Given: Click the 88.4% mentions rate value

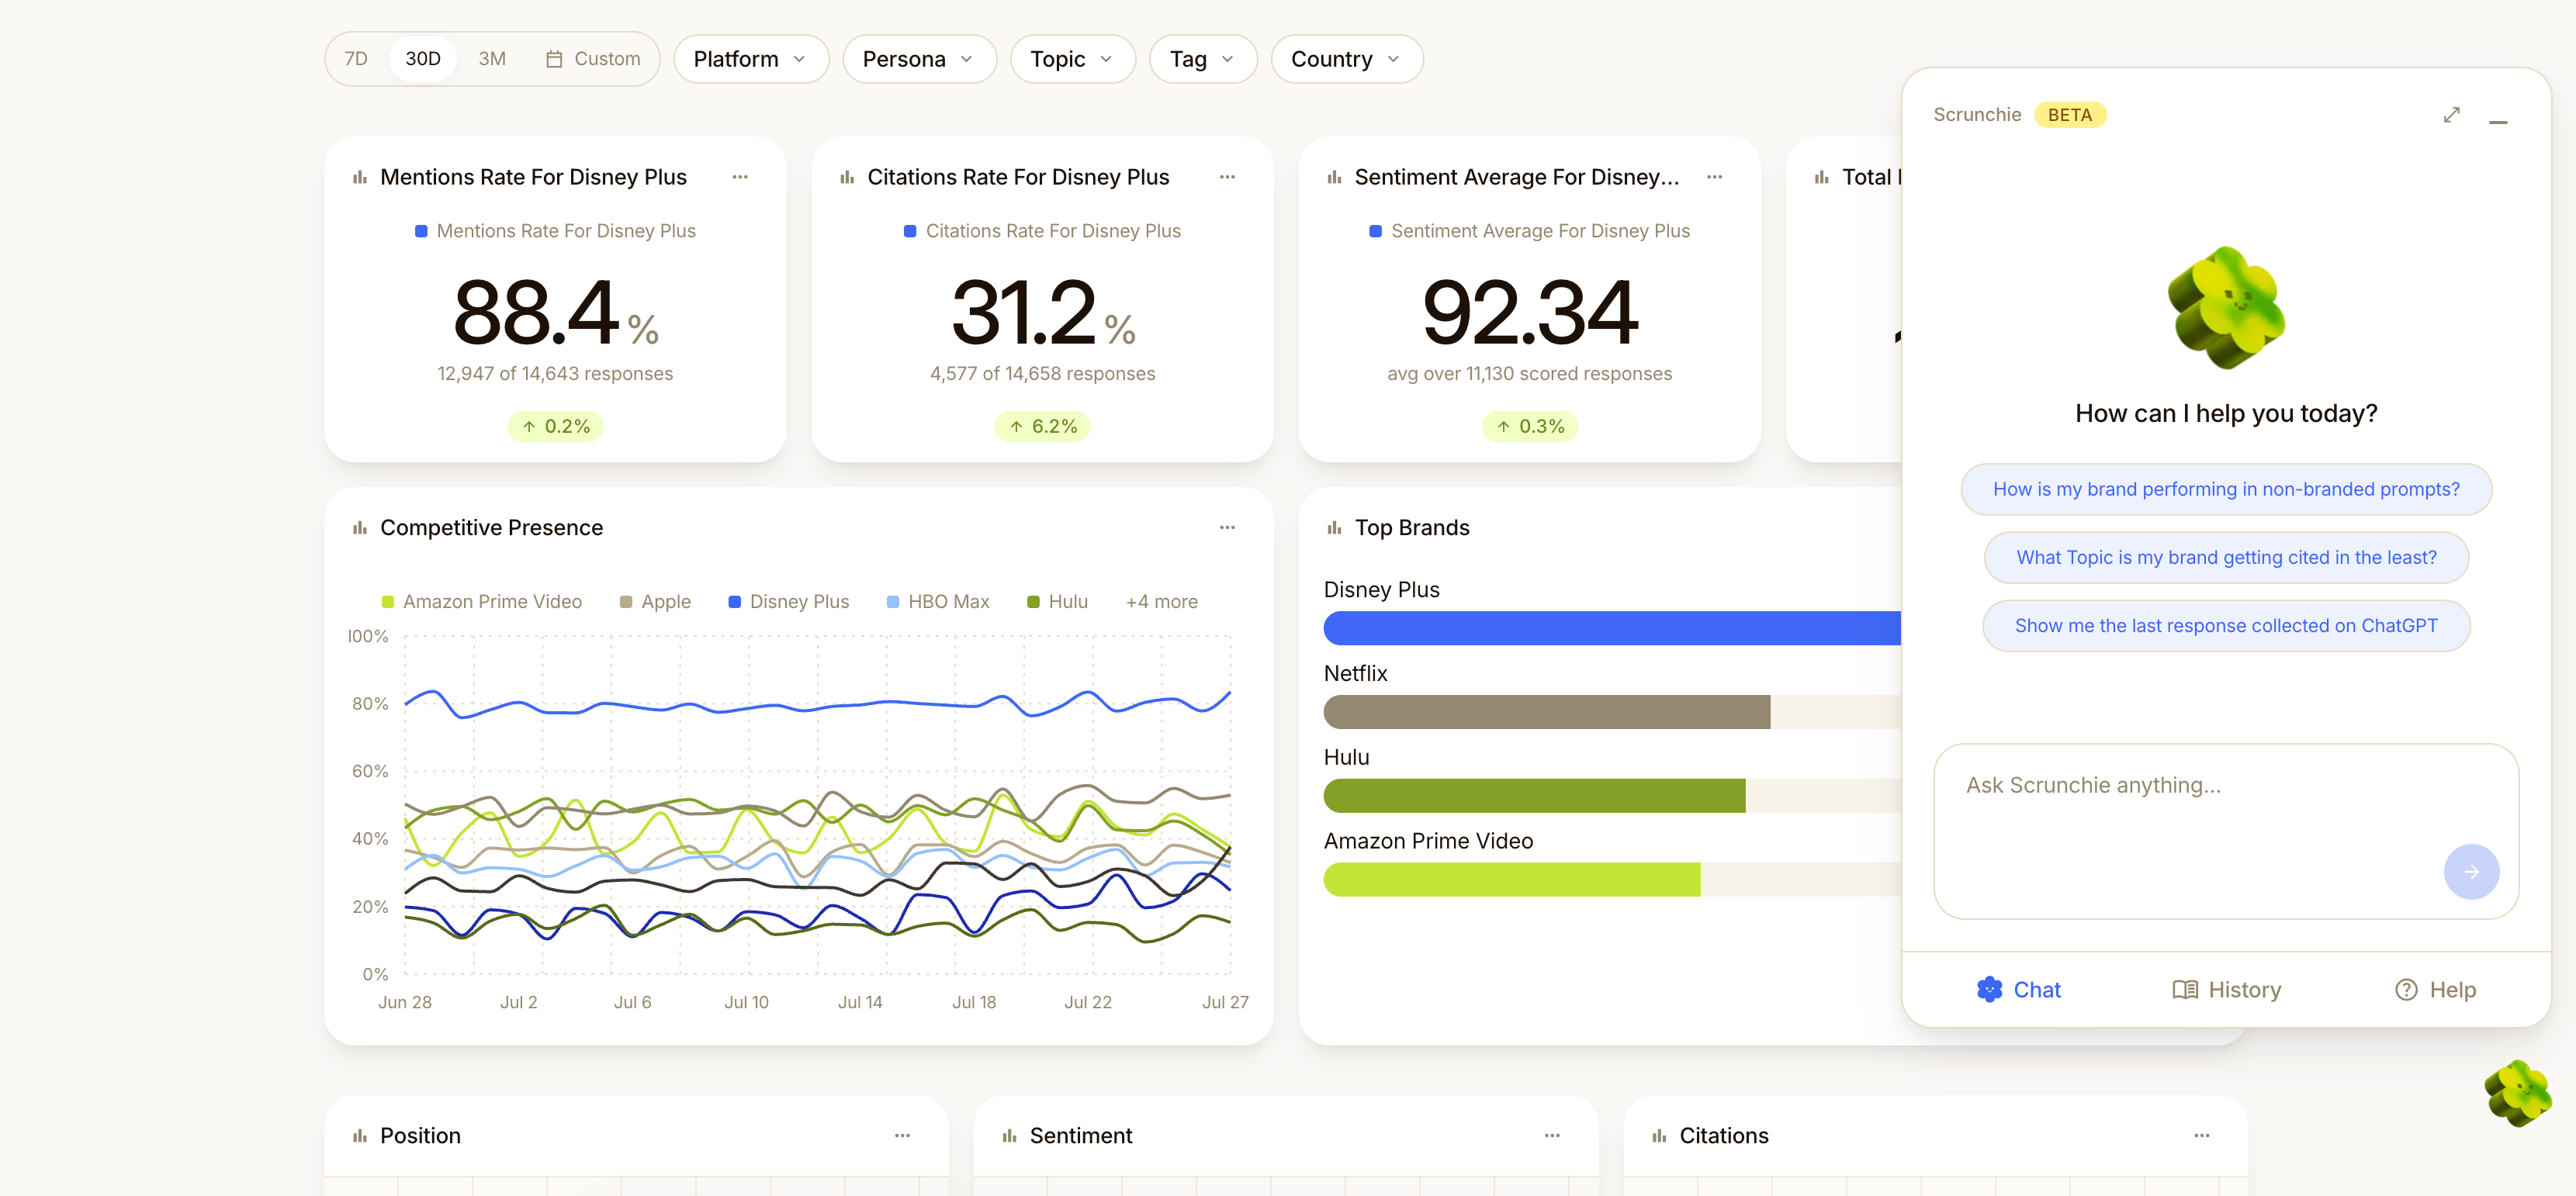Looking at the screenshot, I should tap(555, 312).
